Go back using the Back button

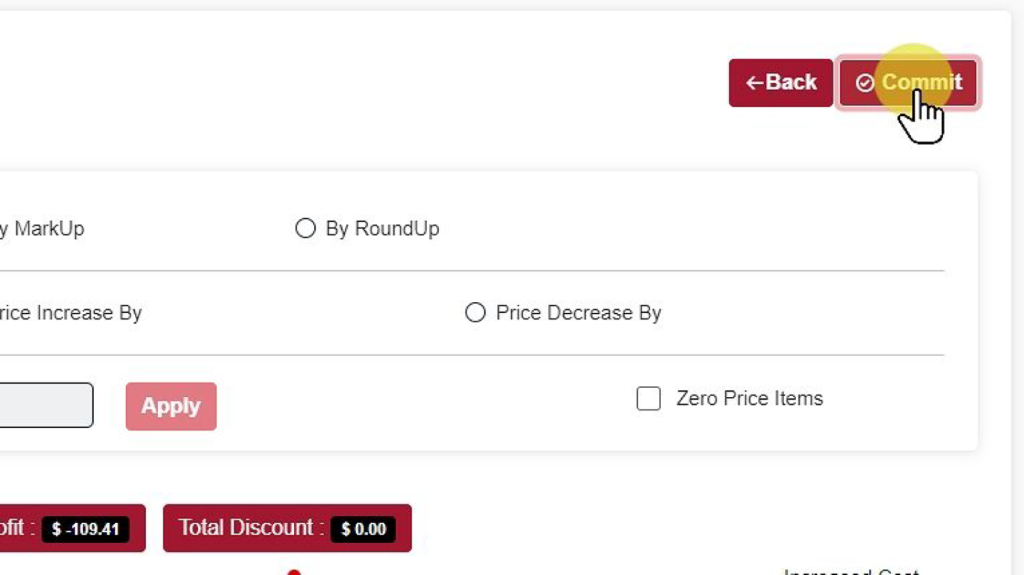pyautogui.click(x=780, y=83)
